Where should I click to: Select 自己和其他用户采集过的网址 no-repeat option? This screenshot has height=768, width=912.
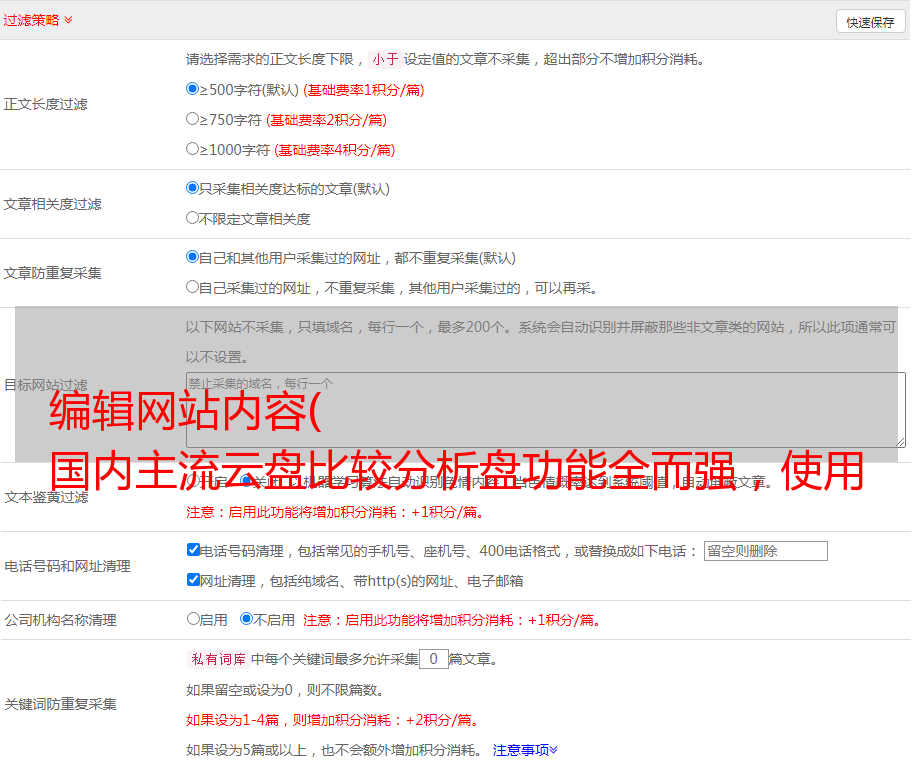point(193,257)
